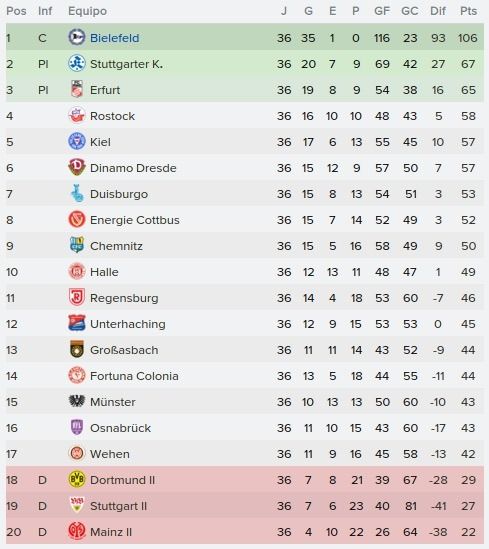Click the Energie Cottbus club badge
The width and height of the screenshot is (489, 549).
(77, 220)
